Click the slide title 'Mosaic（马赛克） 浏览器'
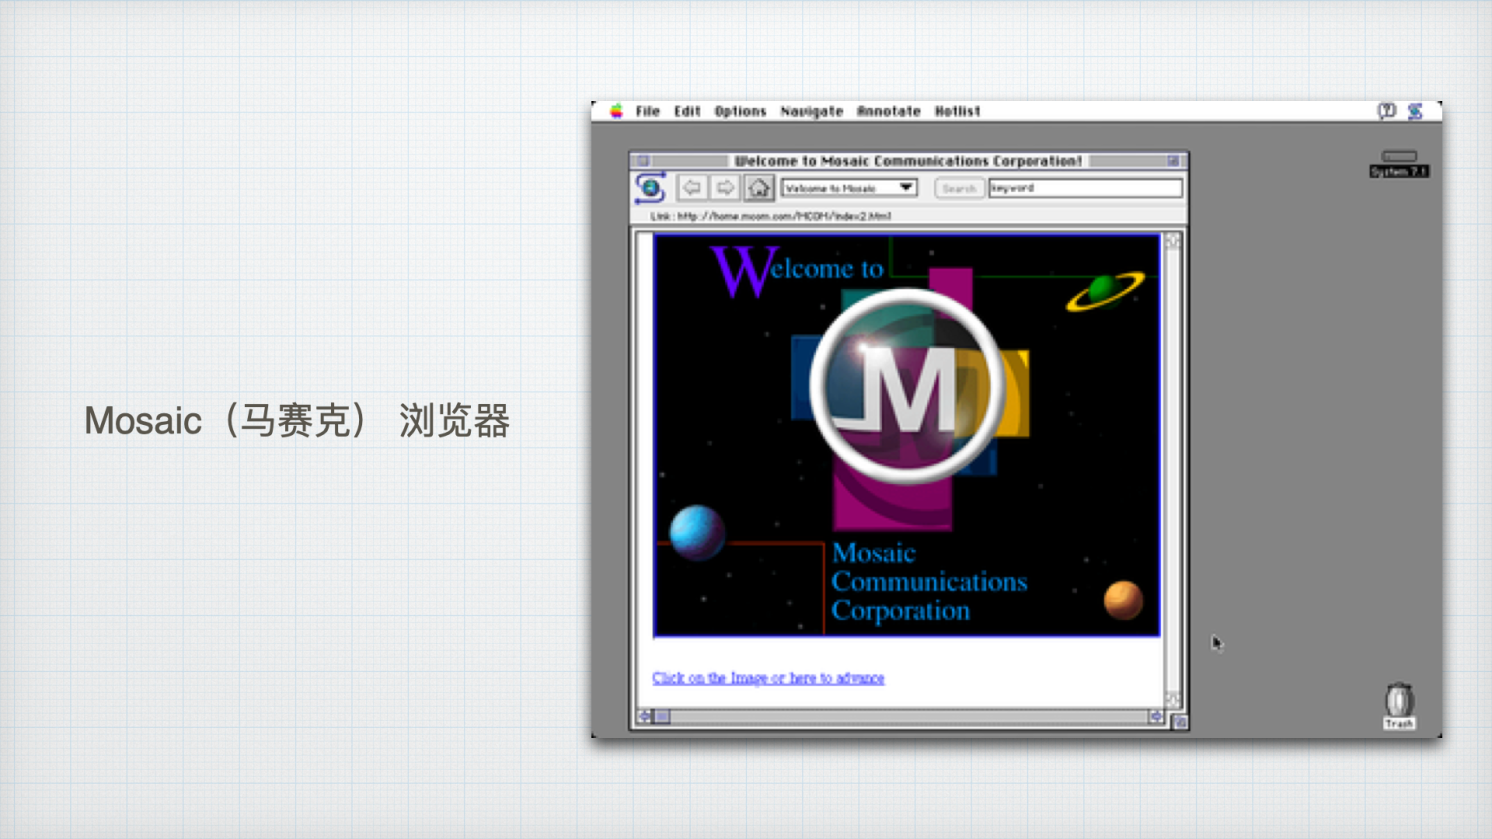1492x839 pixels. tap(297, 421)
